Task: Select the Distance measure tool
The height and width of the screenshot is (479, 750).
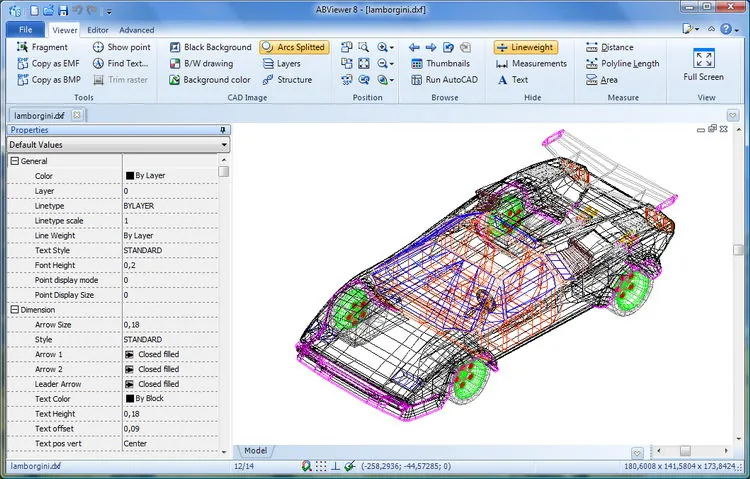Action: (x=610, y=47)
